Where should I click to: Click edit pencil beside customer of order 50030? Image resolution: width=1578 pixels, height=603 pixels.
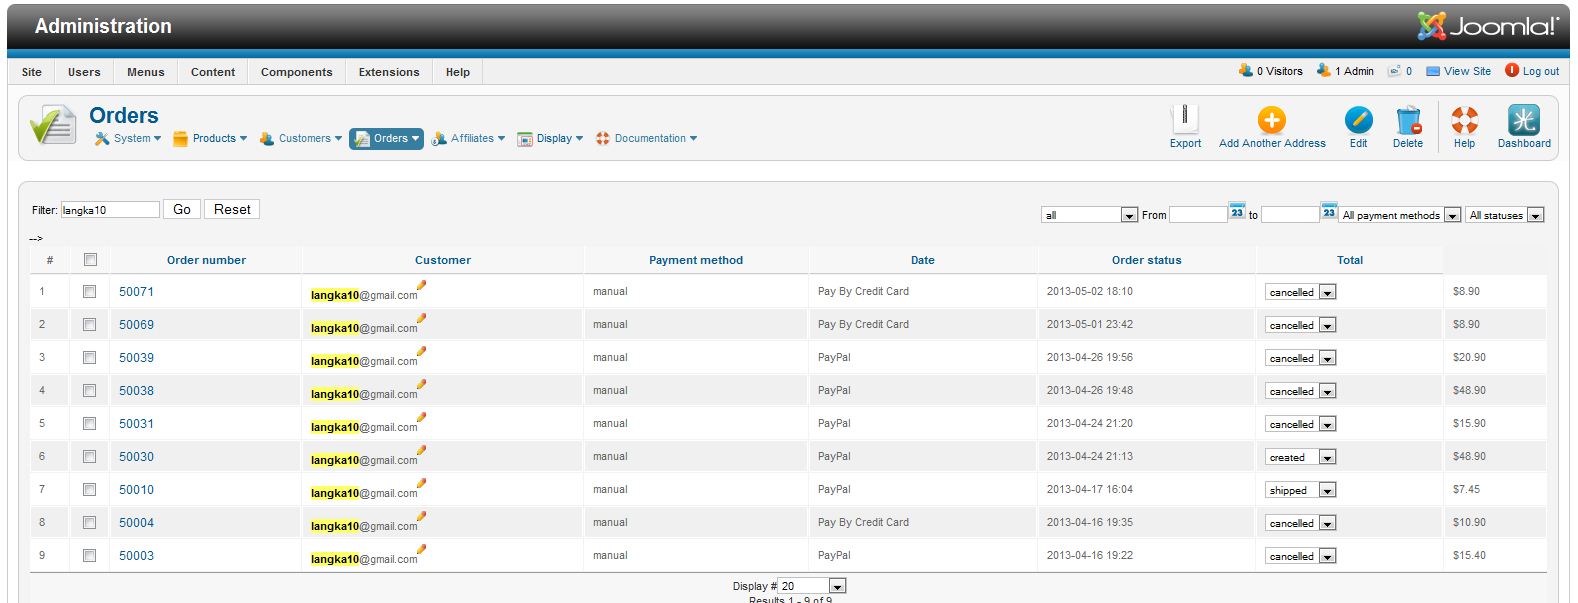click(x=422, y=450)
